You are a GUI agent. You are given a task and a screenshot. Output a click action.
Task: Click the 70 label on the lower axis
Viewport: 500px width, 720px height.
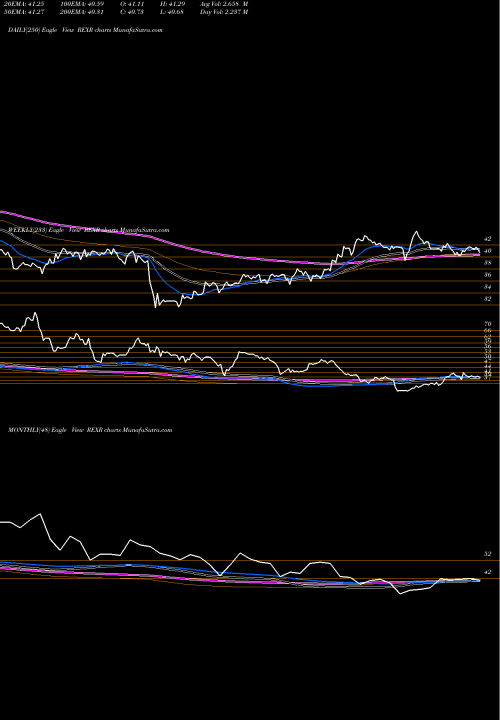(x=488, y=324)
